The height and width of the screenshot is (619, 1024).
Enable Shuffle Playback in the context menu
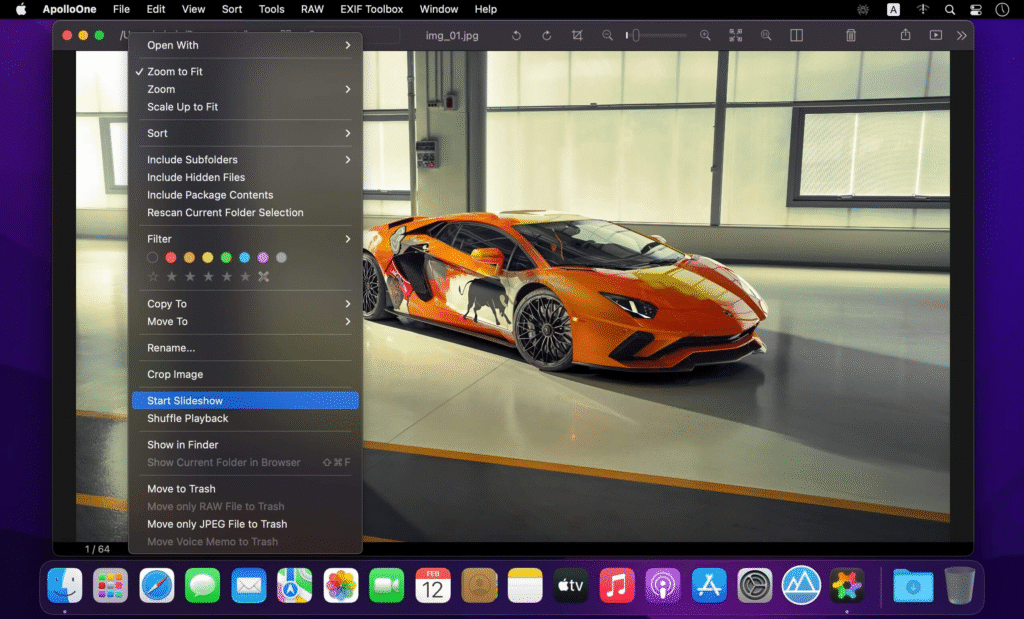pyautogui.click(x=188, y=418)
